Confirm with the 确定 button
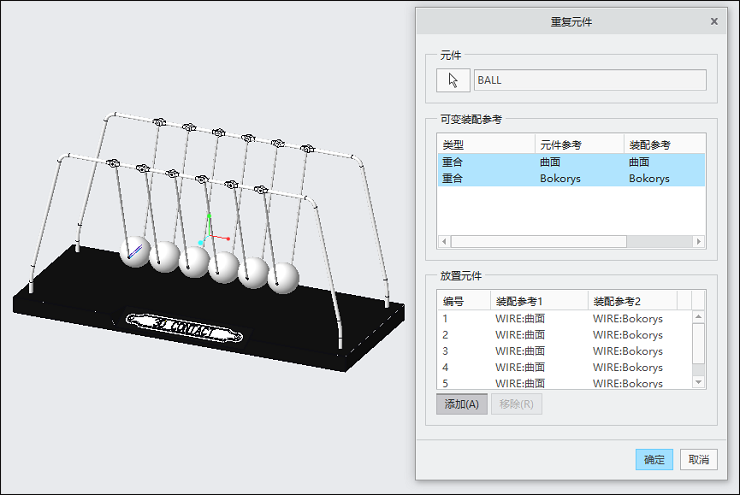 [x=654, y=460]
